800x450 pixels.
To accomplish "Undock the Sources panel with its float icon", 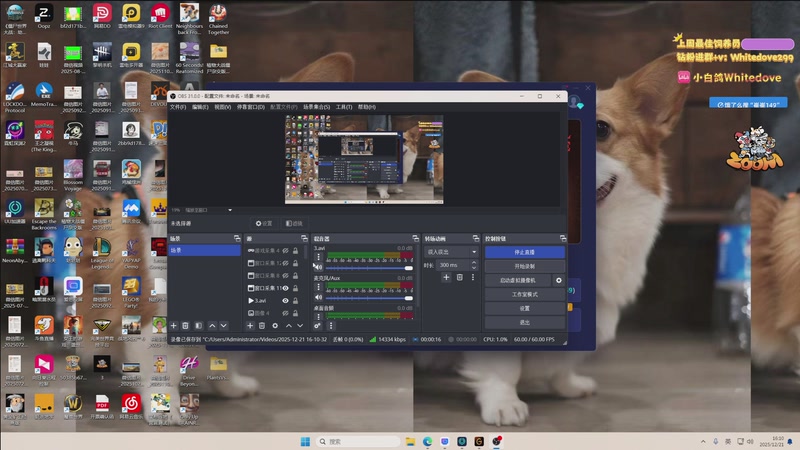I will pos(304,238).
